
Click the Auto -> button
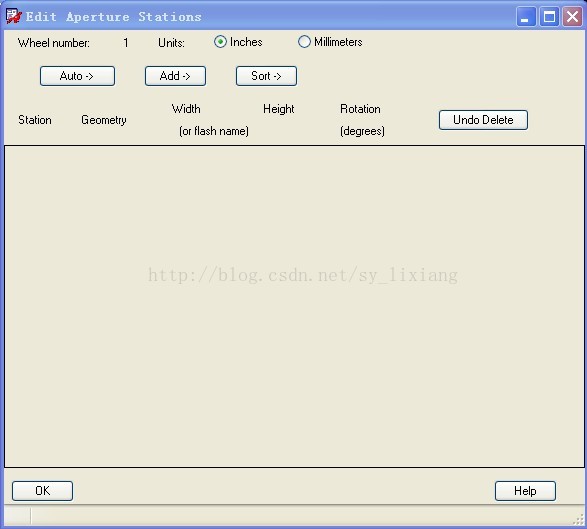pyautogui.click(x=77, y=76)
